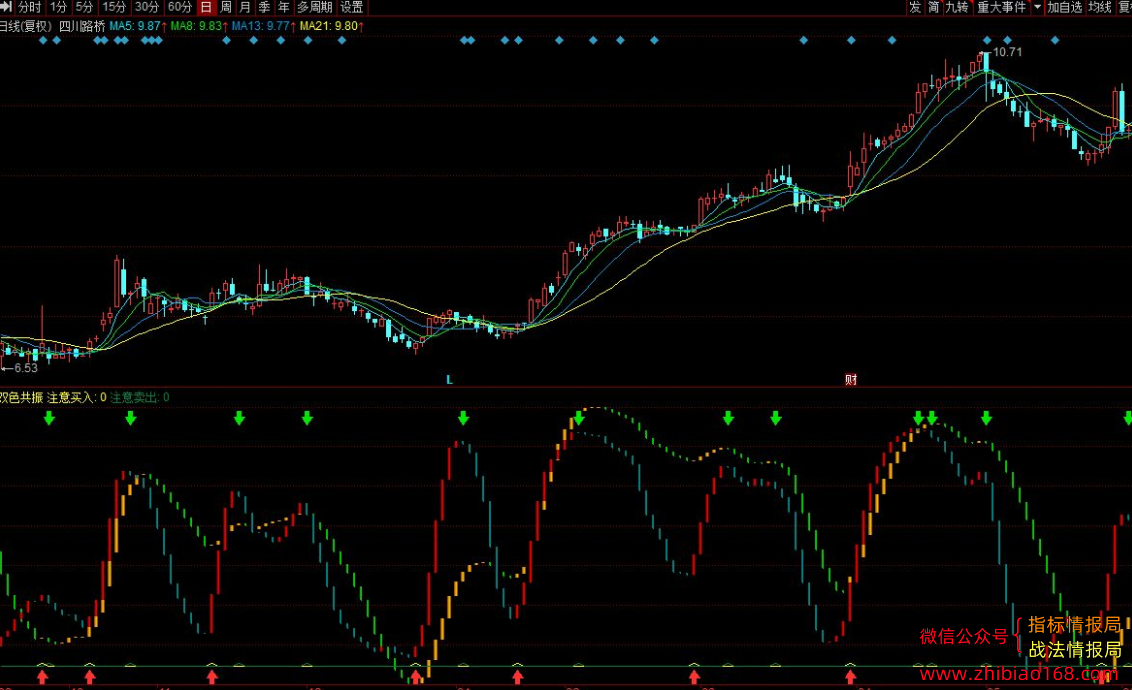Open the 设置 settings button
Viewport: 1132px width, 690px height.
tap(352, 7)
